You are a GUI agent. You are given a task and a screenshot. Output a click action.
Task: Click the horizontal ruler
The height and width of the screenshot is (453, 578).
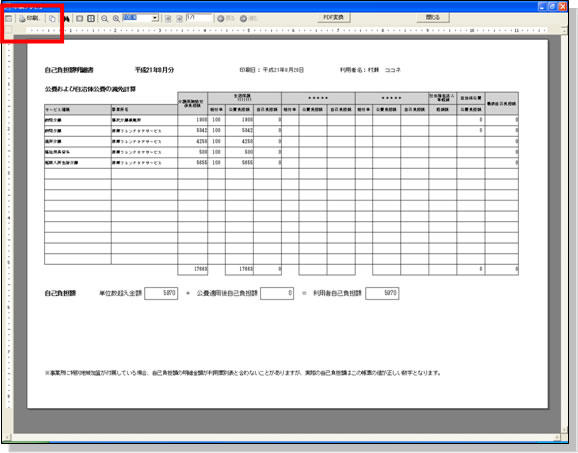coord(288,30)
